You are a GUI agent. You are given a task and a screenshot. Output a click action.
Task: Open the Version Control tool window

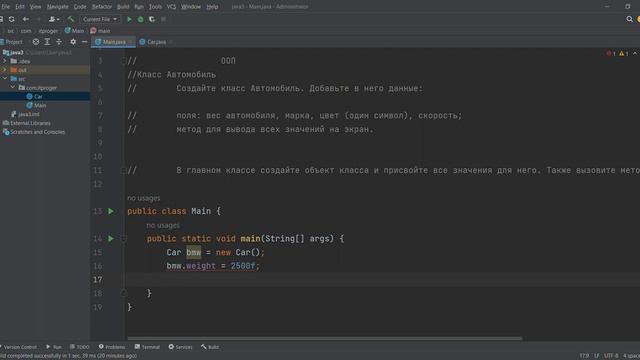click(19, 347)
